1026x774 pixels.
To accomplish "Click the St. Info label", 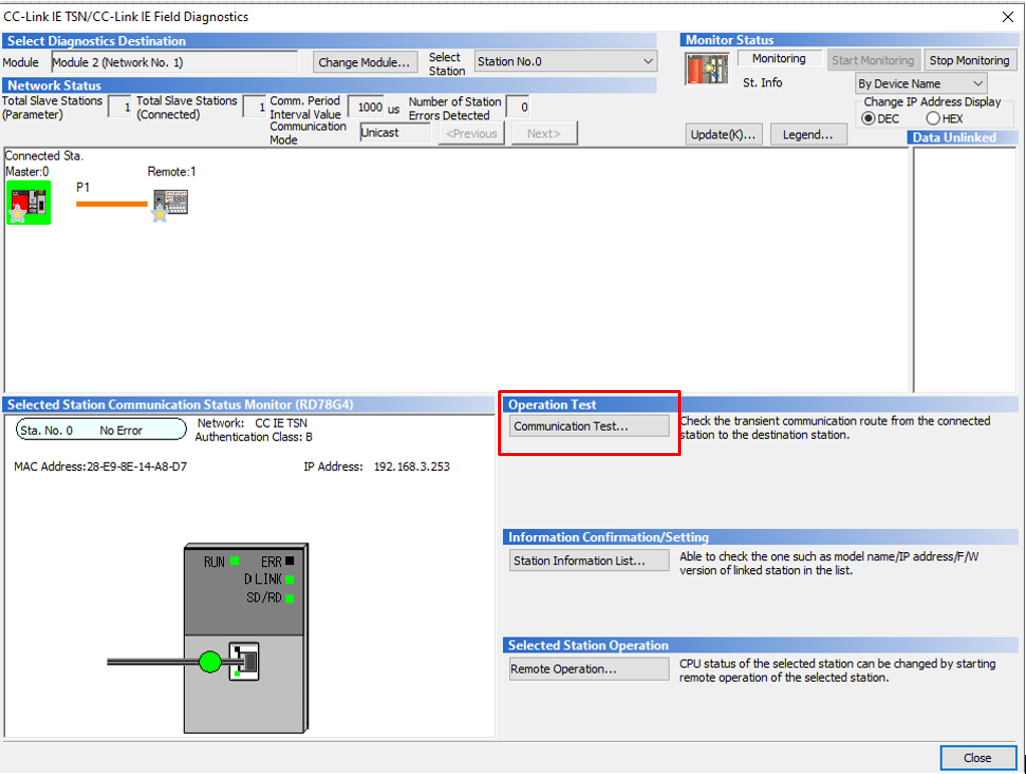I will [762, 83].
